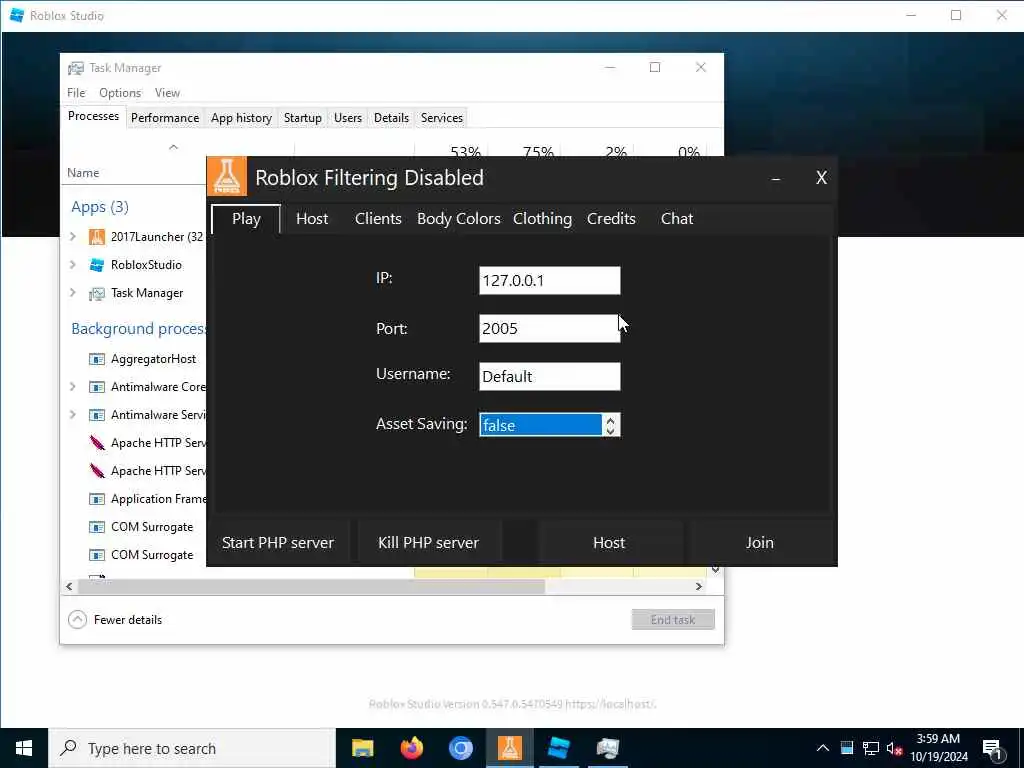Click the AggregatorHost process icon

97,359
